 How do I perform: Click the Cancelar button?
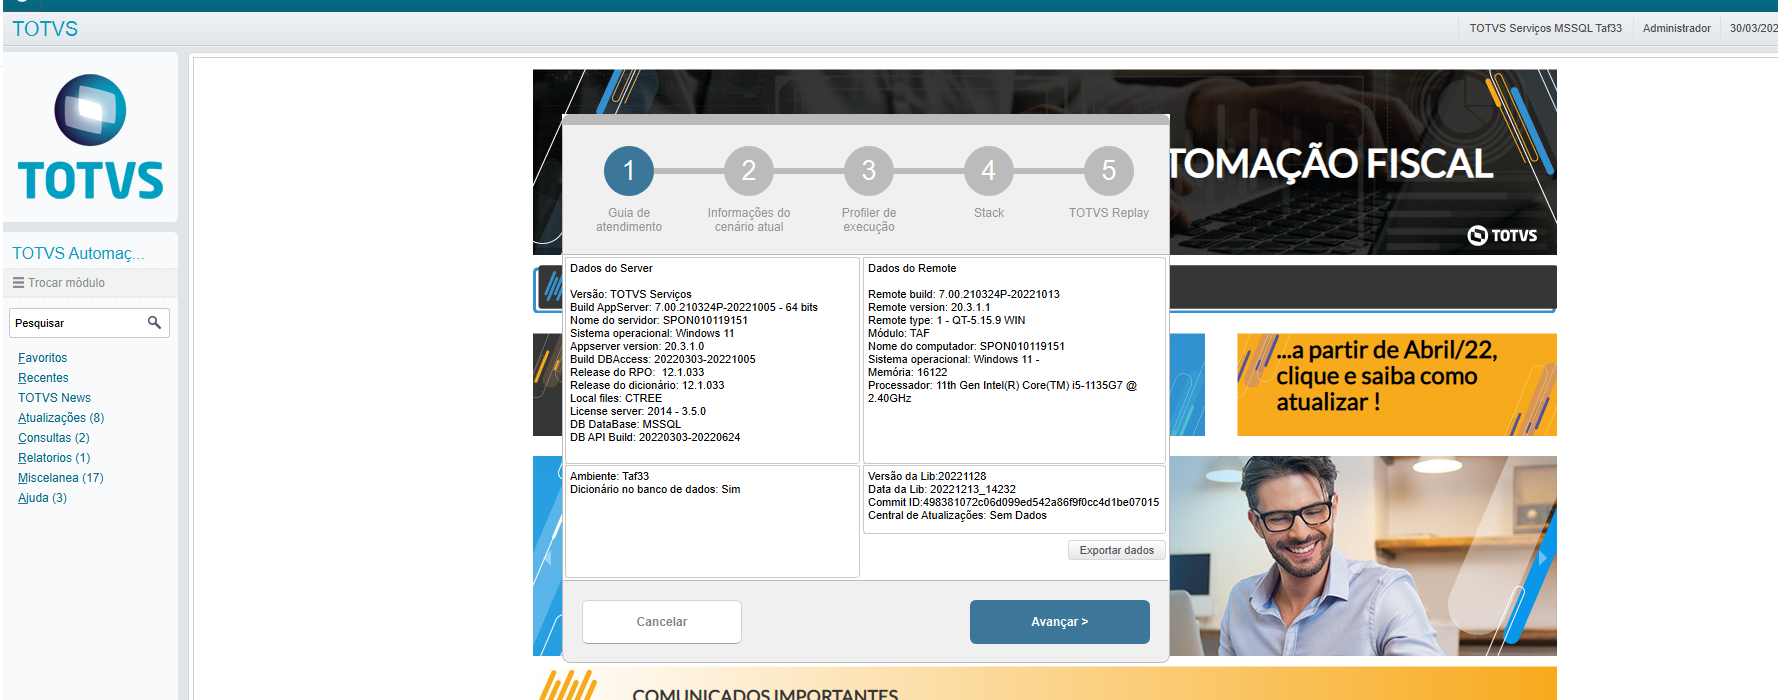[x=662, y=622]
